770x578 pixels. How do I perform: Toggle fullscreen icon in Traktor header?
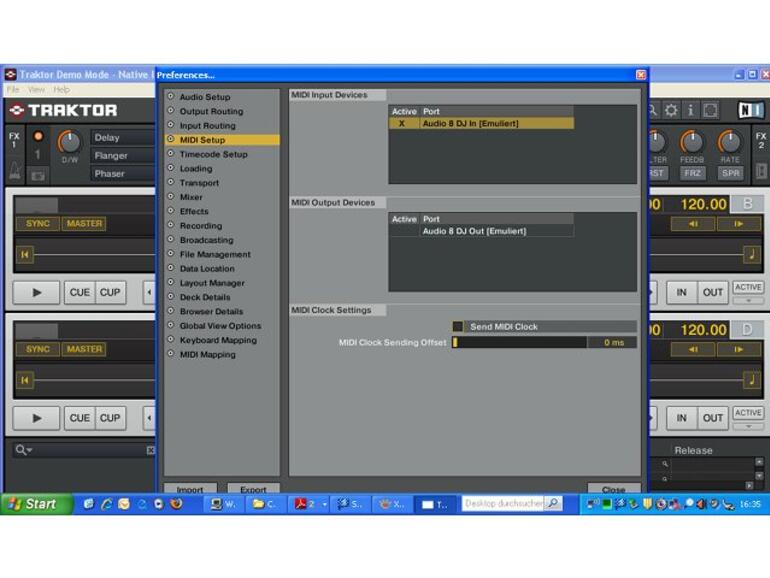(710, 110)
